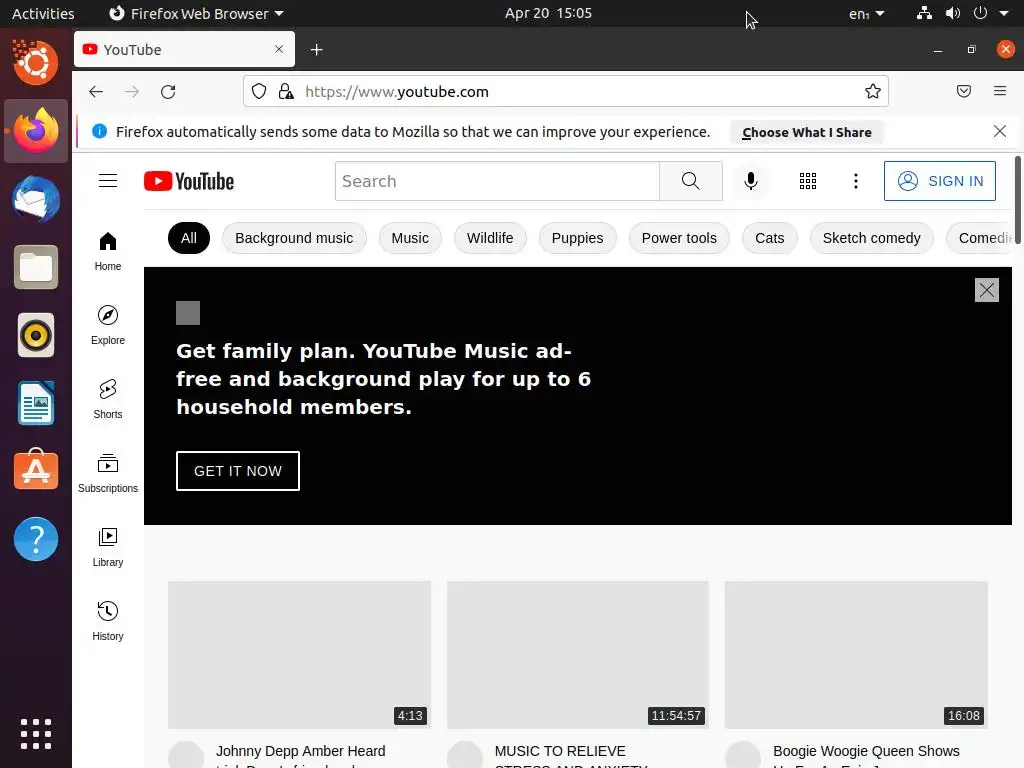This screenshot has height=768, width=1024.
Task: Open YouTube settings three-dot menu
Action: (856, 181)
